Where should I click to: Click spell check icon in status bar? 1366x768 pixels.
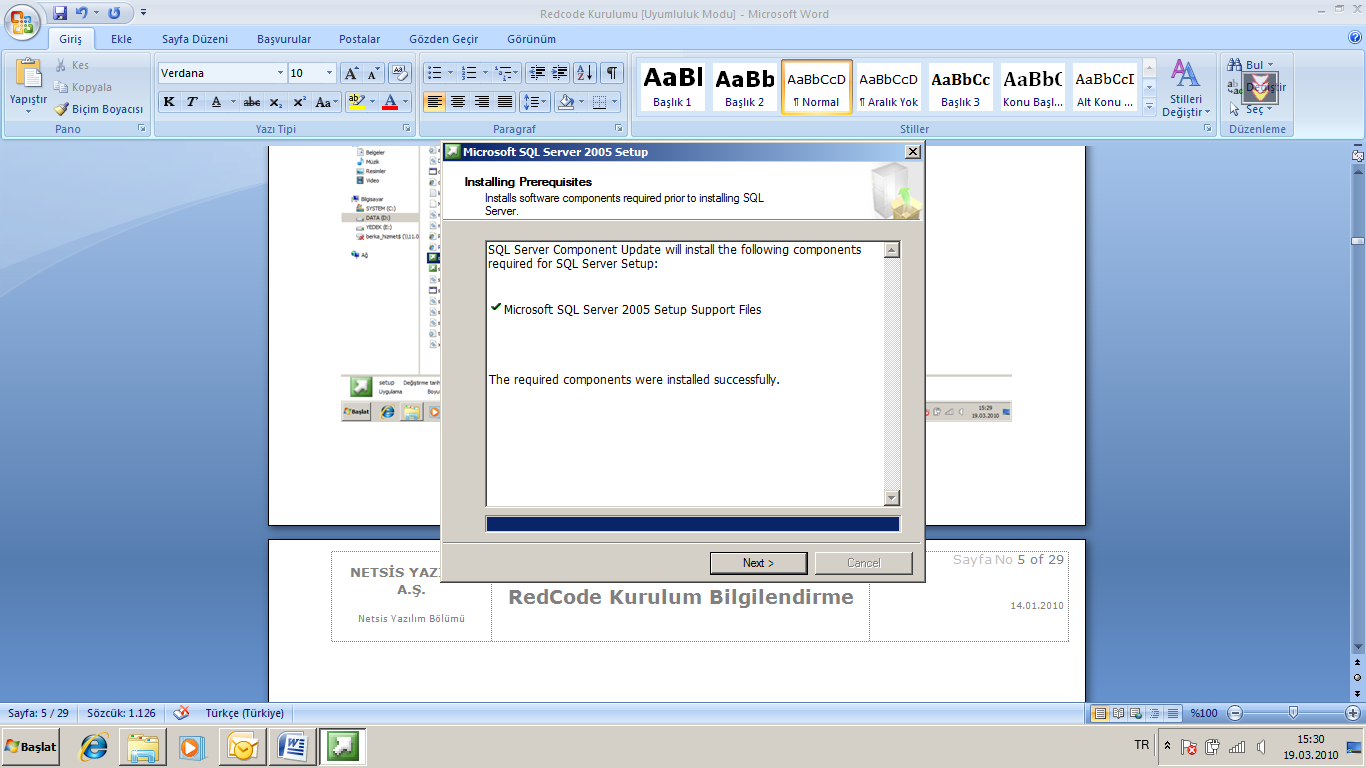pos(181,713)
